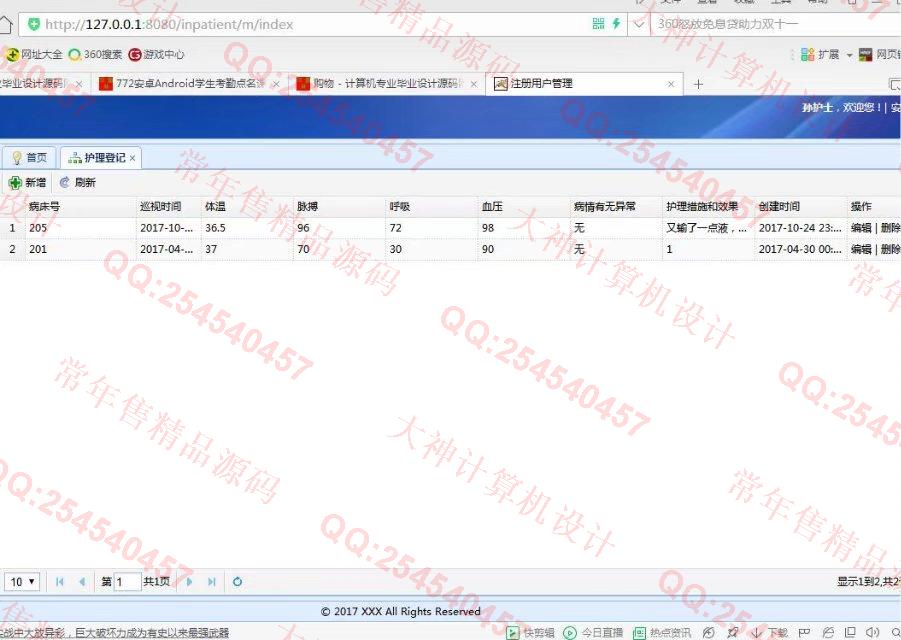
Task: Focus the 360 search box
Action: pos(776,24)
